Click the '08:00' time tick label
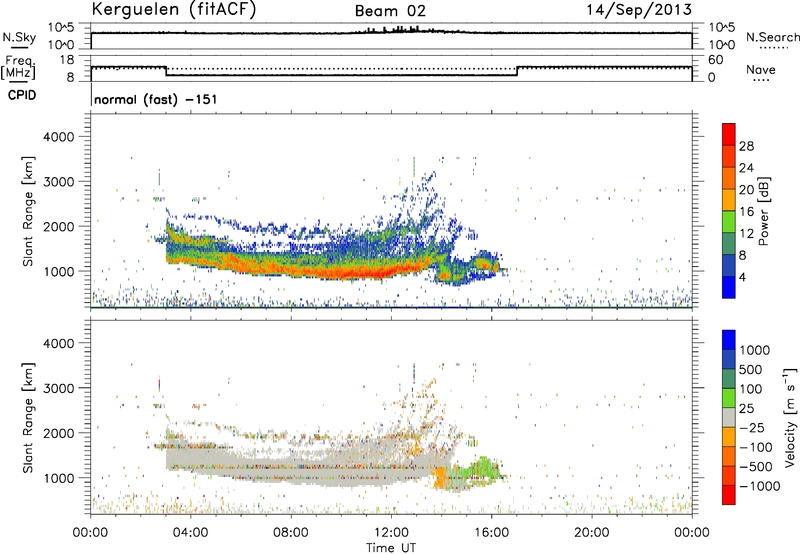The image size is (800, 554). click(x=291, y=533)
